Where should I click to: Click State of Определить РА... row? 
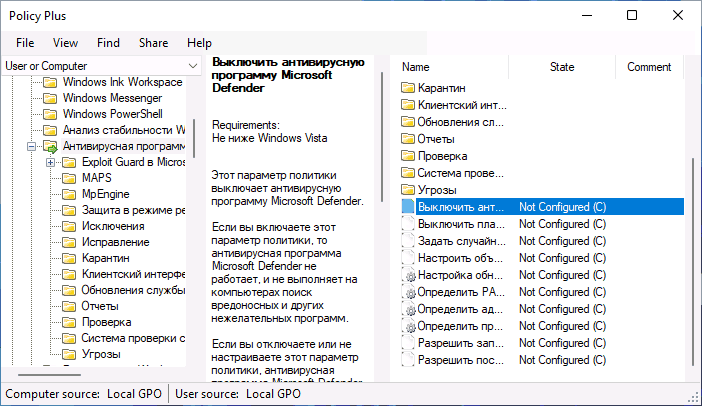(x=562, y=292)
